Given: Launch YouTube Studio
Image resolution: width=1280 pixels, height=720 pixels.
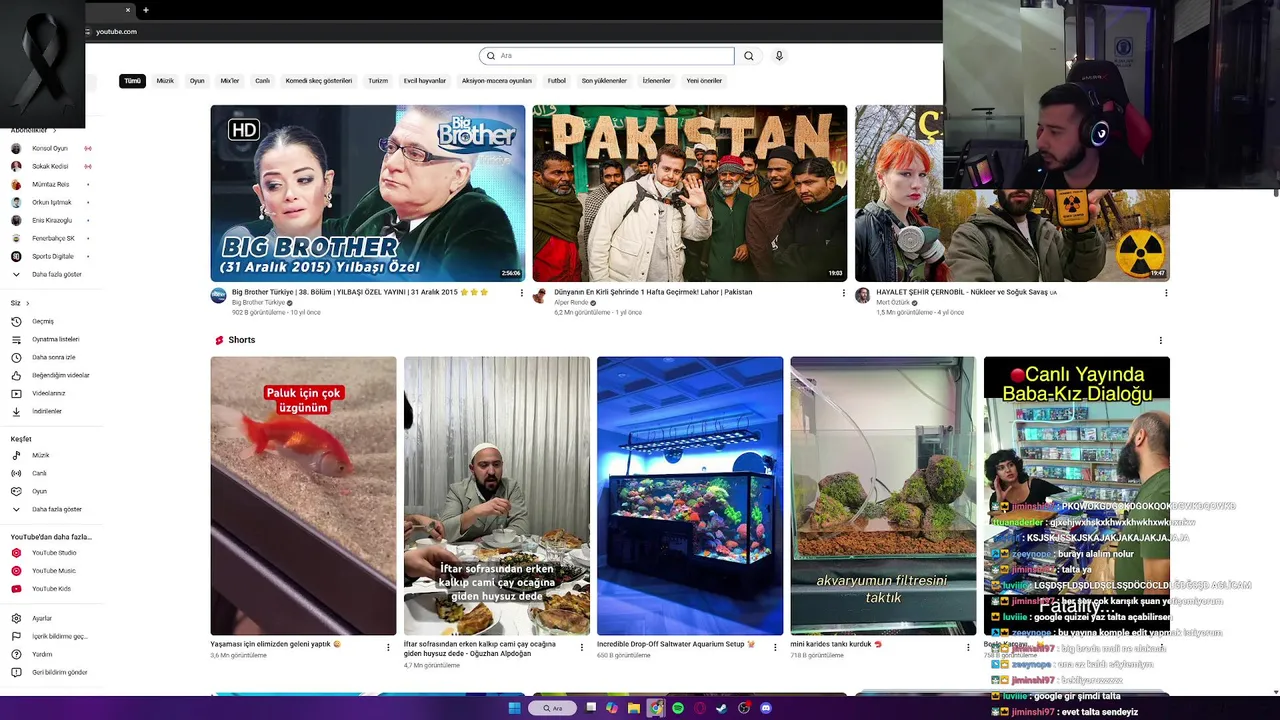Looking at the screenshot, I should point(53,552).
